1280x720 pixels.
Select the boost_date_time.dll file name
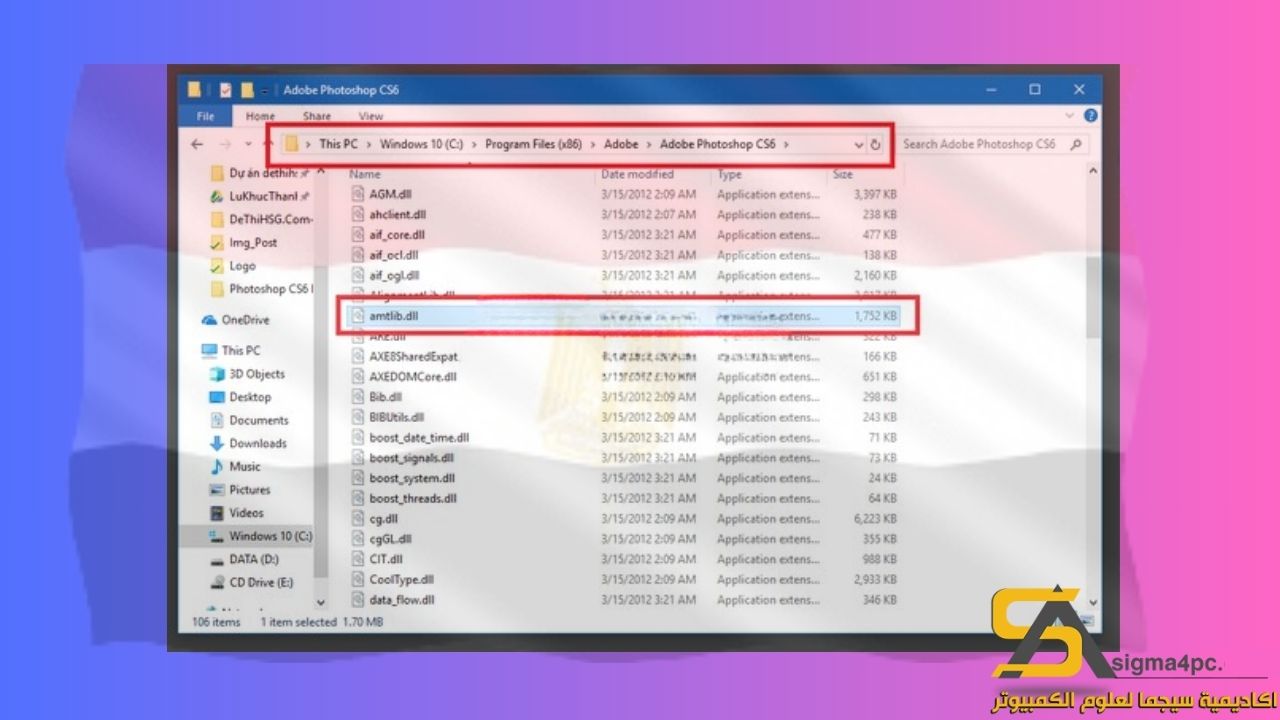[419, 437]
